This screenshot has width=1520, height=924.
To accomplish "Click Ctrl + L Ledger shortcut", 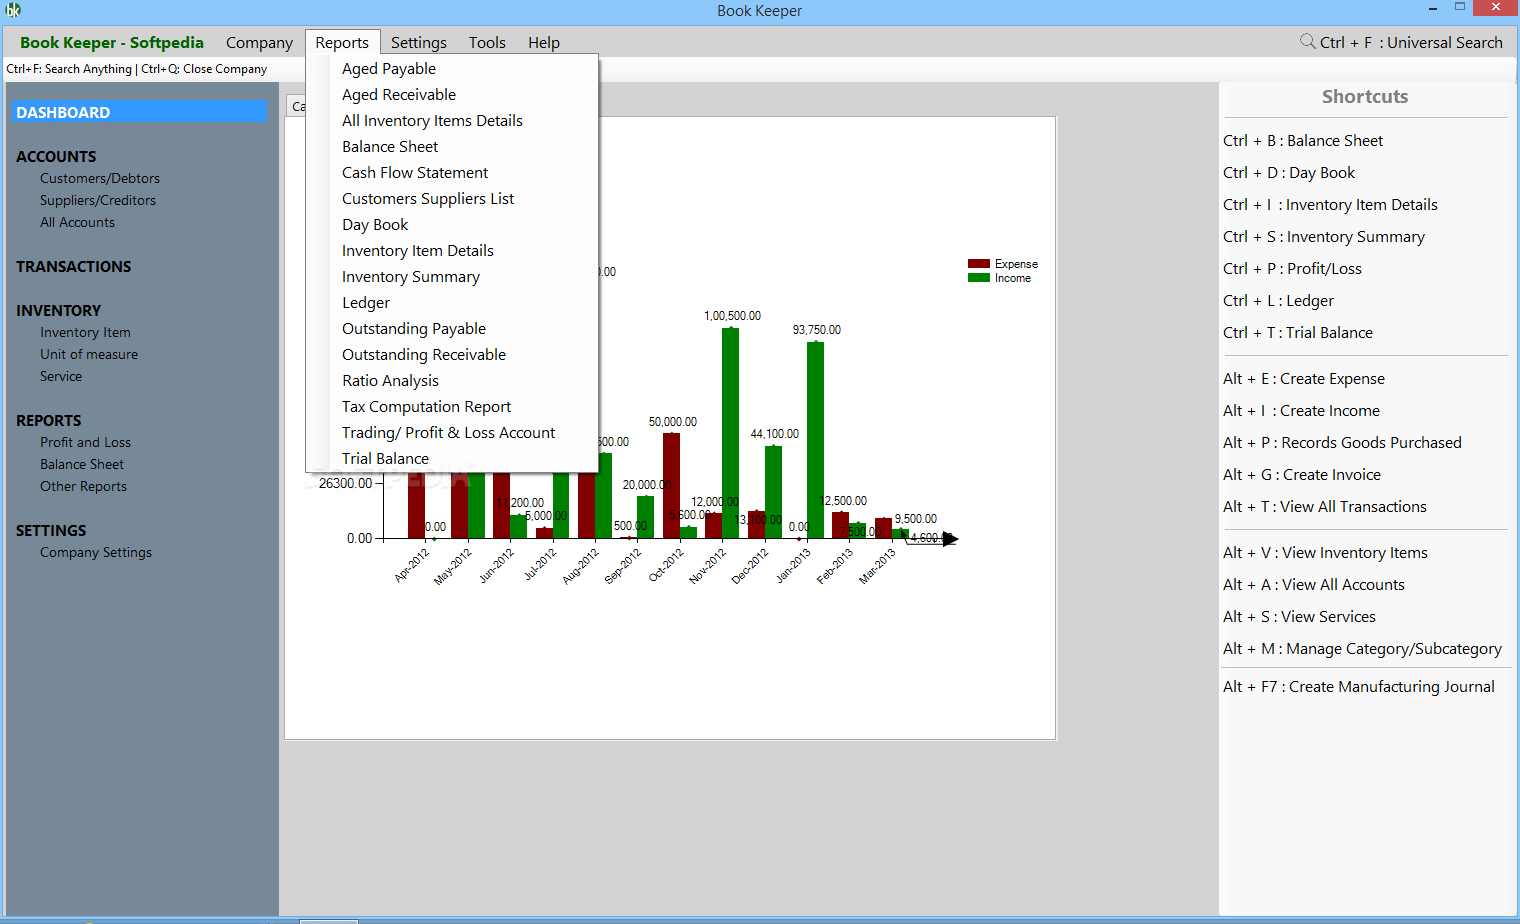I will point(1278,300).
